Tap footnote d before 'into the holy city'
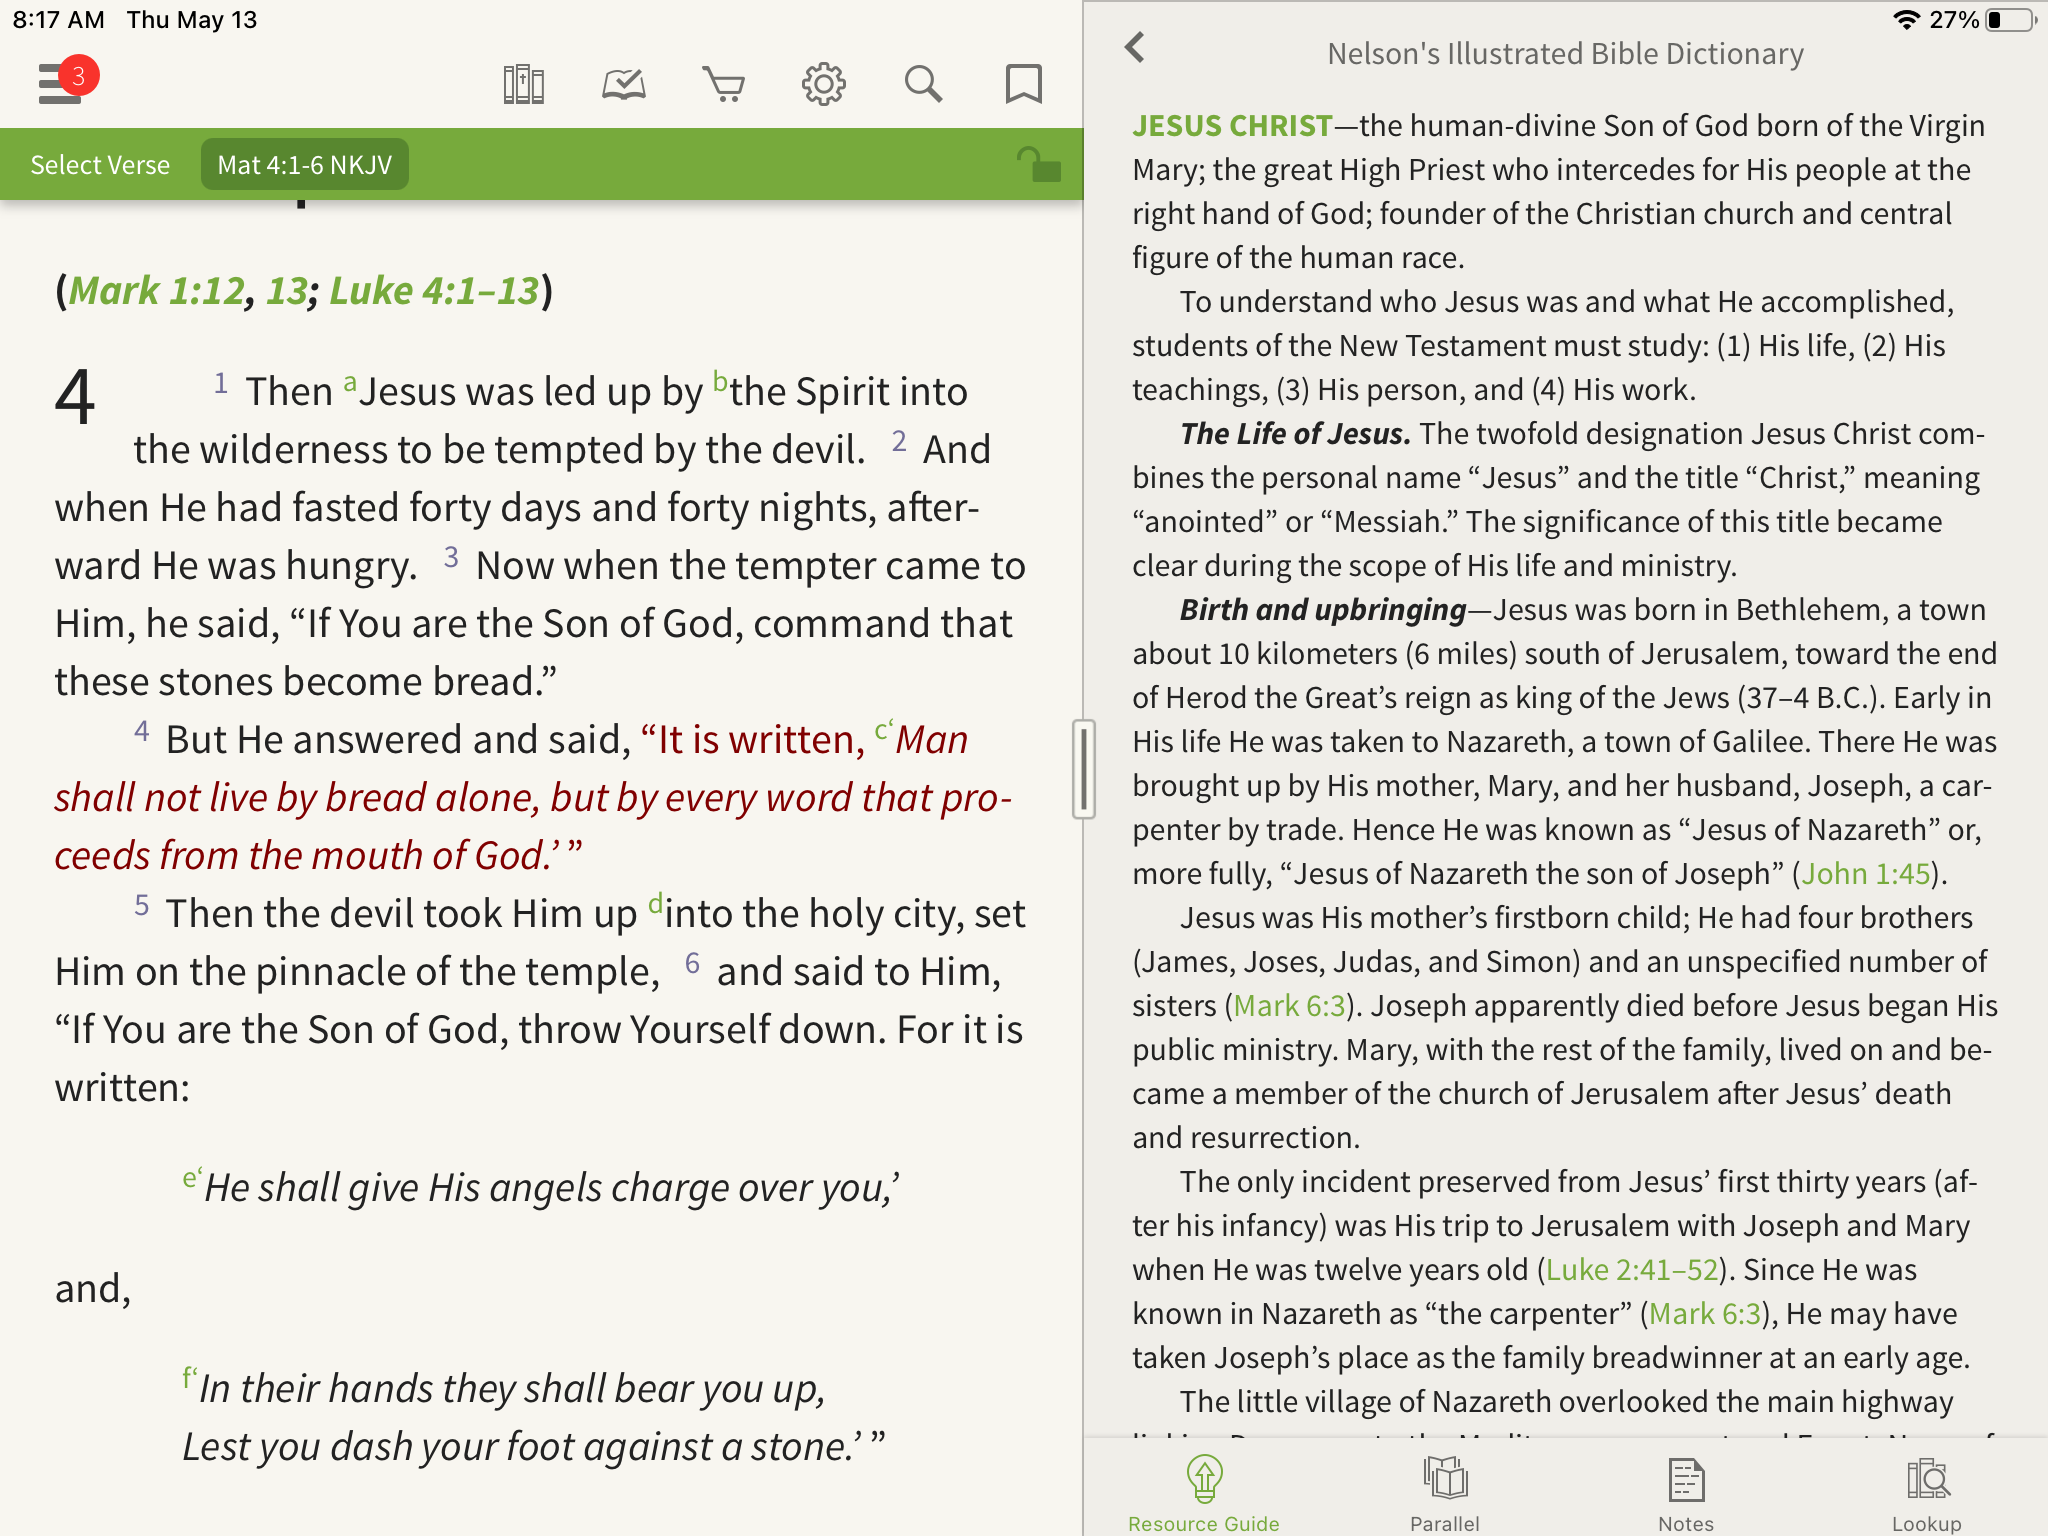The width and height of the screenshot is (2048, 1536). pyautogui.click(x=656, y=904)
